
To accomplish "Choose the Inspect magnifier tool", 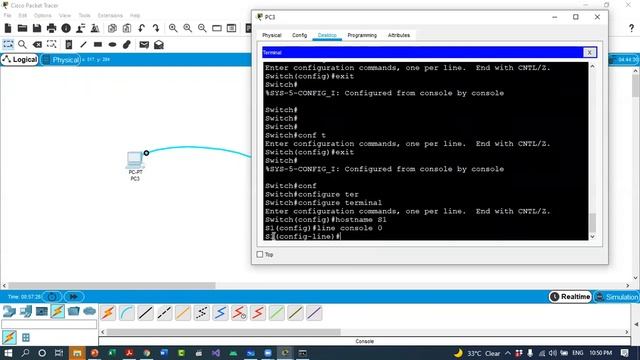I will pos(22,44).
